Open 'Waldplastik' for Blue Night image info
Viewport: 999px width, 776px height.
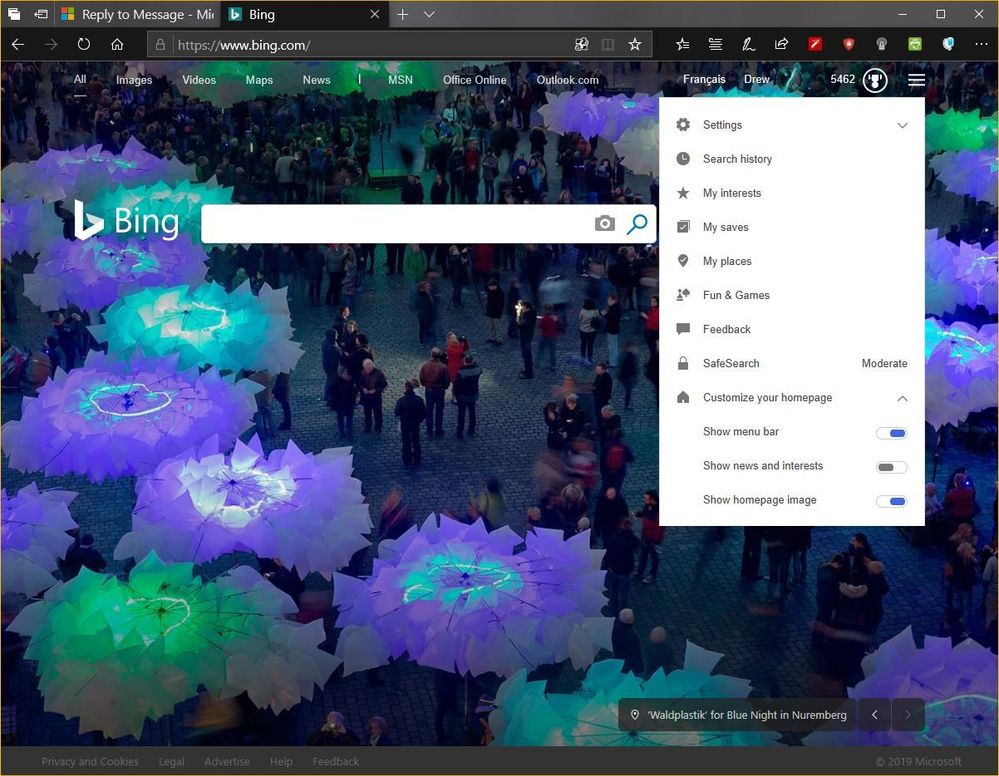point(738,715)
